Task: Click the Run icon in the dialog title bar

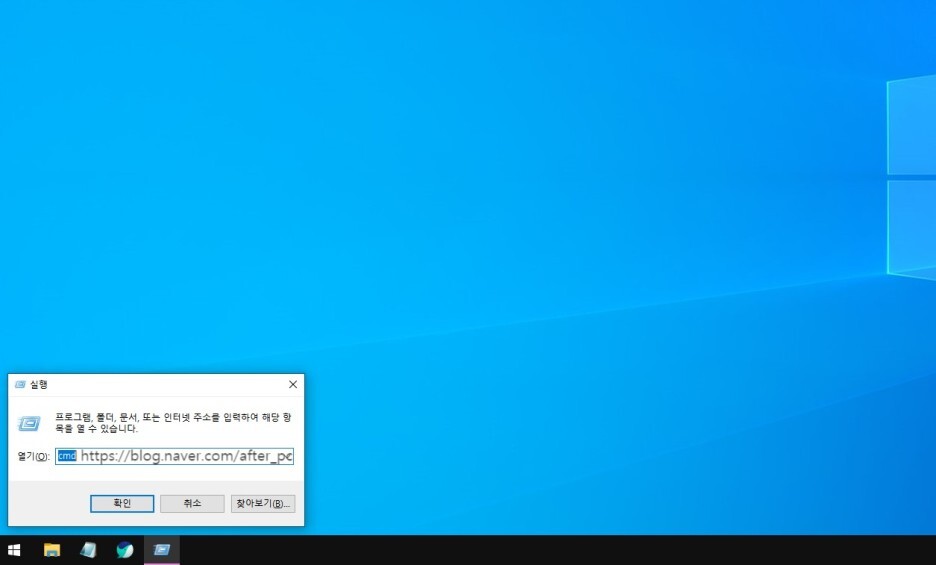Action: coord(20,385)
